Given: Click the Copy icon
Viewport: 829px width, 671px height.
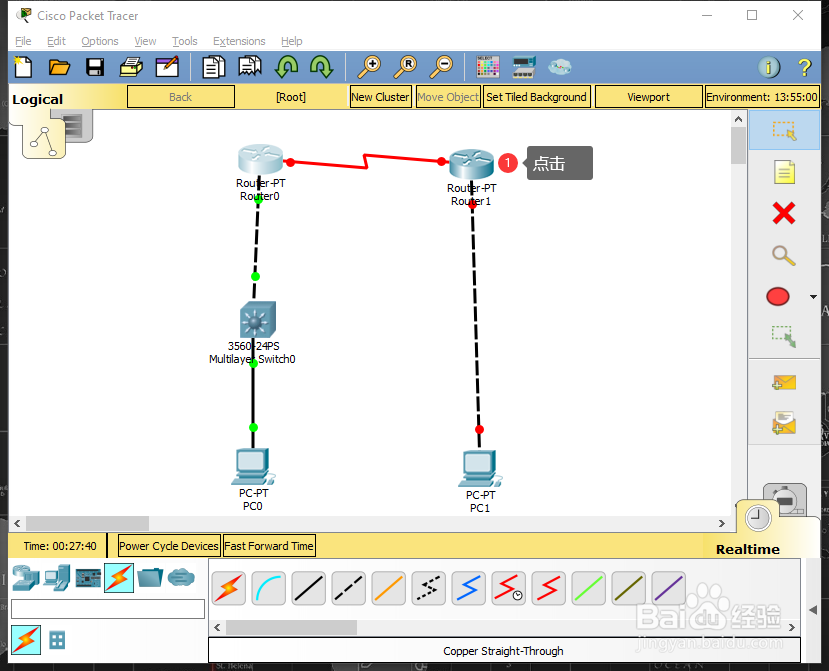Looking at the screenshot, I should pos(214,67).
